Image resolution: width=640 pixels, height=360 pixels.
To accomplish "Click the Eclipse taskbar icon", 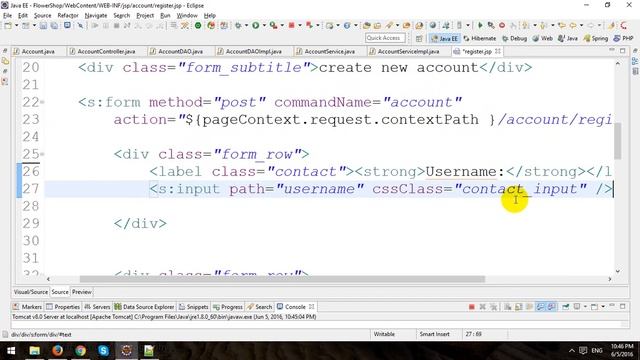I will [x=126, y=350].
